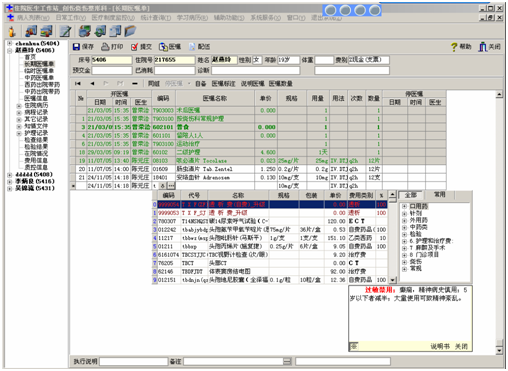Screen dimensions: 508x371
Task: Click the 诊断 diagnosis input field
Action: [x=256, y=70]
